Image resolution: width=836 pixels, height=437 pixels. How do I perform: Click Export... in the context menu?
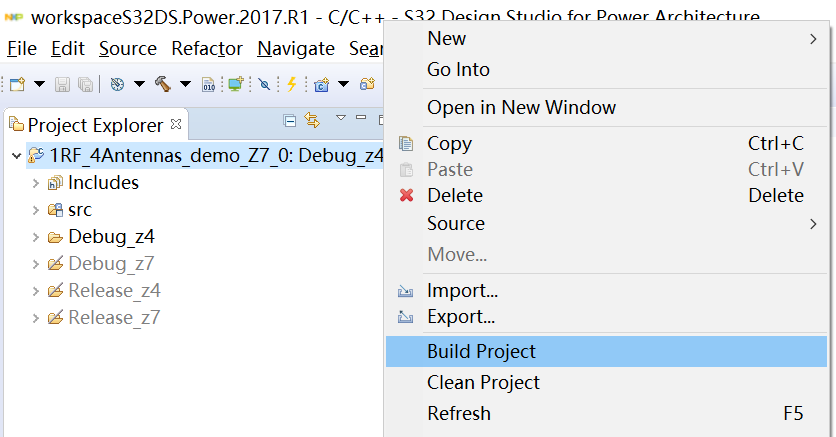460,317
